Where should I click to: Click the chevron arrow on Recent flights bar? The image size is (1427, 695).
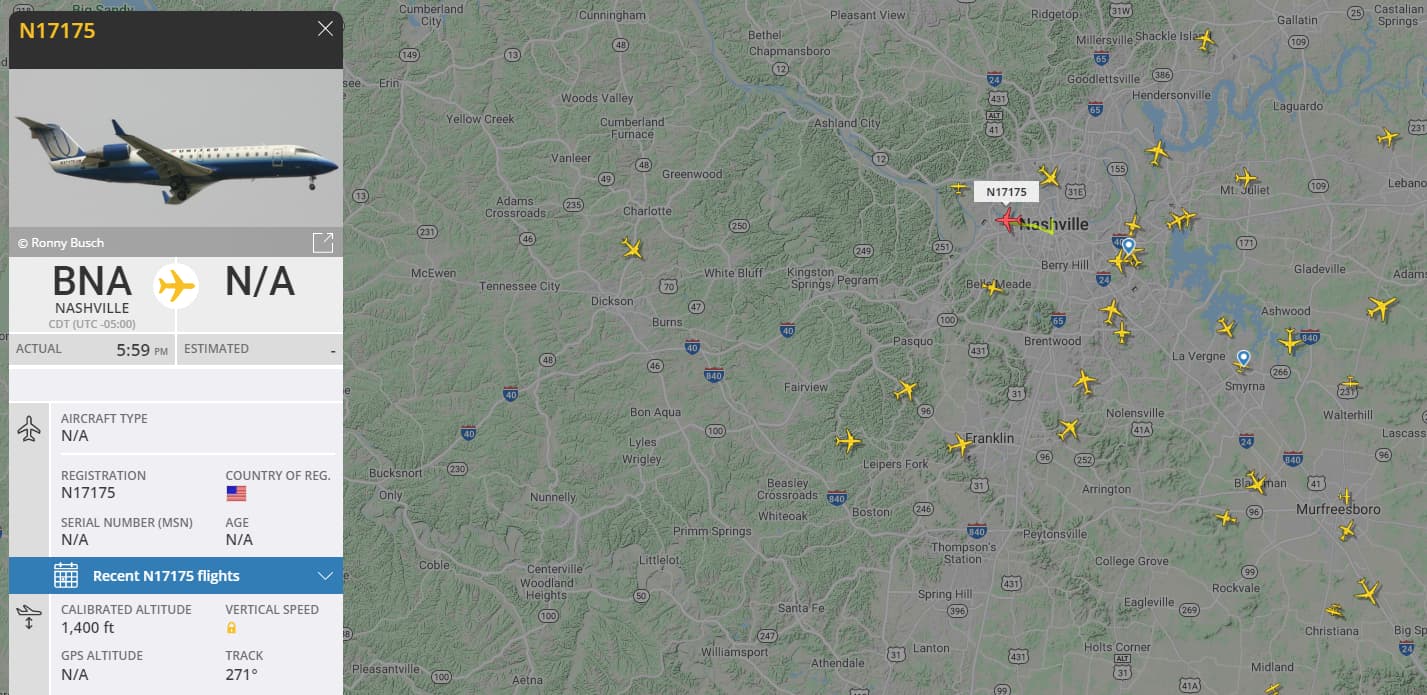pos(324,576)
